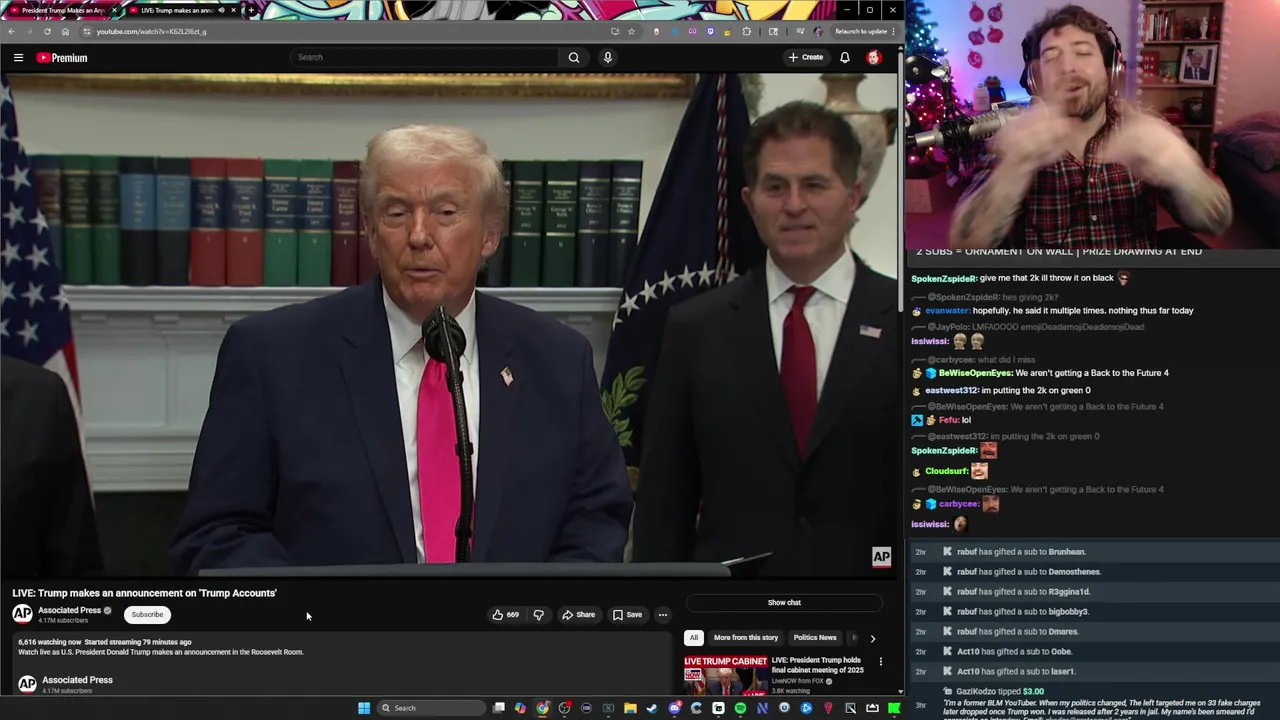Image resolution: width=1280 pixels, height=720 pixels.
Task: Open Chrome icon in the taskbar
Action: click(542, 708)
